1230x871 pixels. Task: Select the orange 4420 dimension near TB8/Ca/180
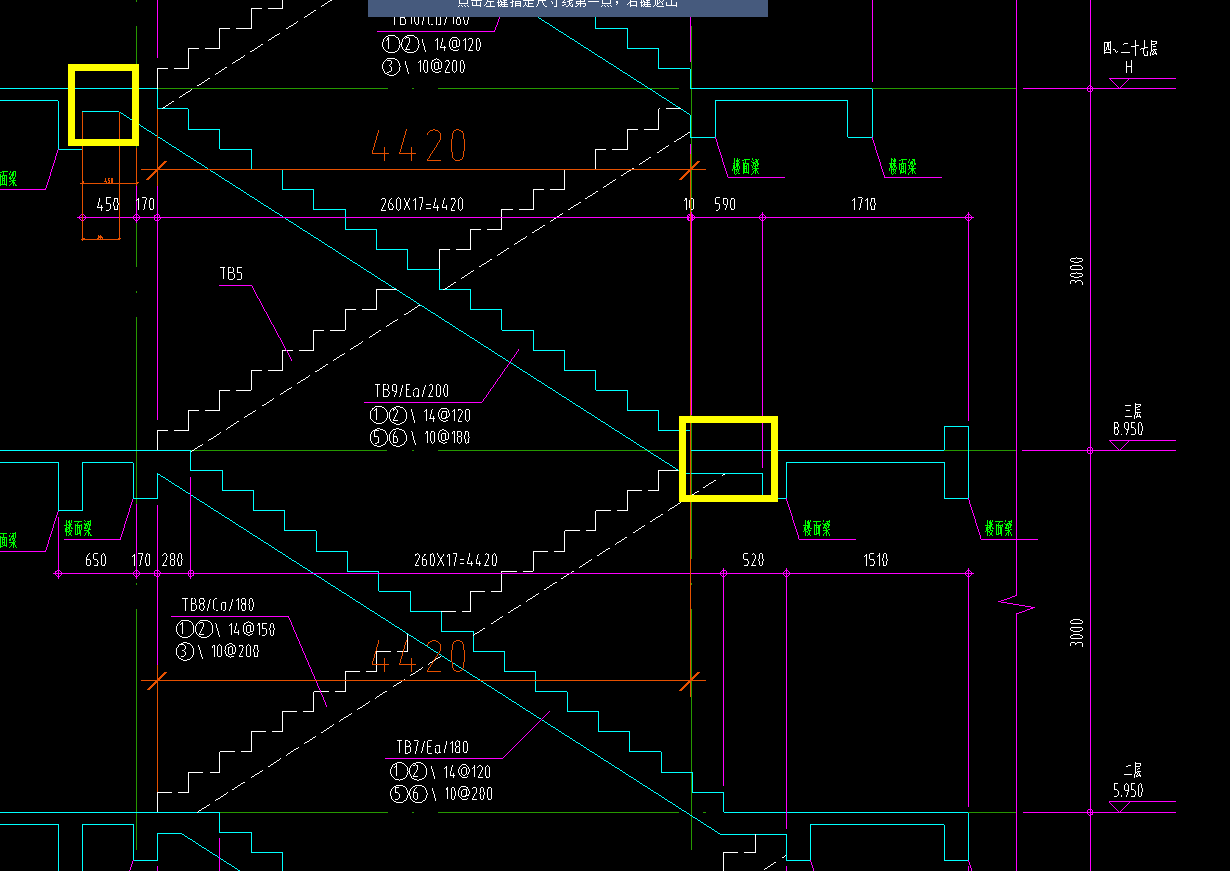coord(418,658)
